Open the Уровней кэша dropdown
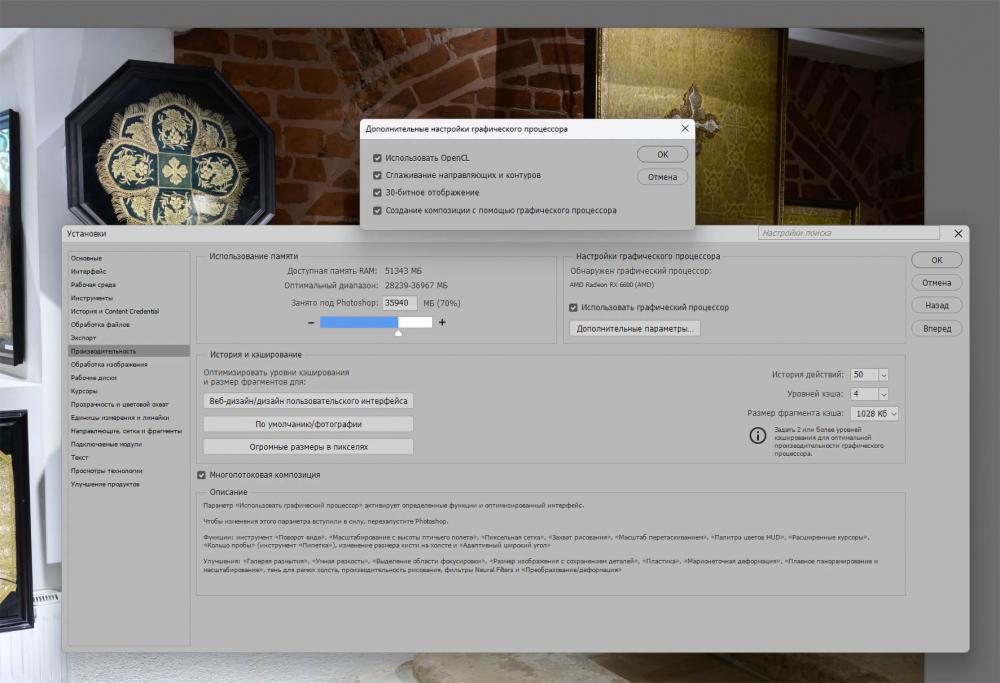The image size is (1000, 683). [883, 394]
